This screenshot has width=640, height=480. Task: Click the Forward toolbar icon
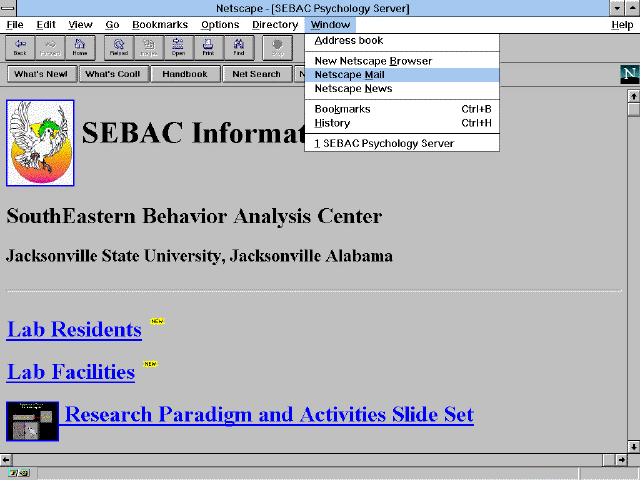click(x=50, y=48)
